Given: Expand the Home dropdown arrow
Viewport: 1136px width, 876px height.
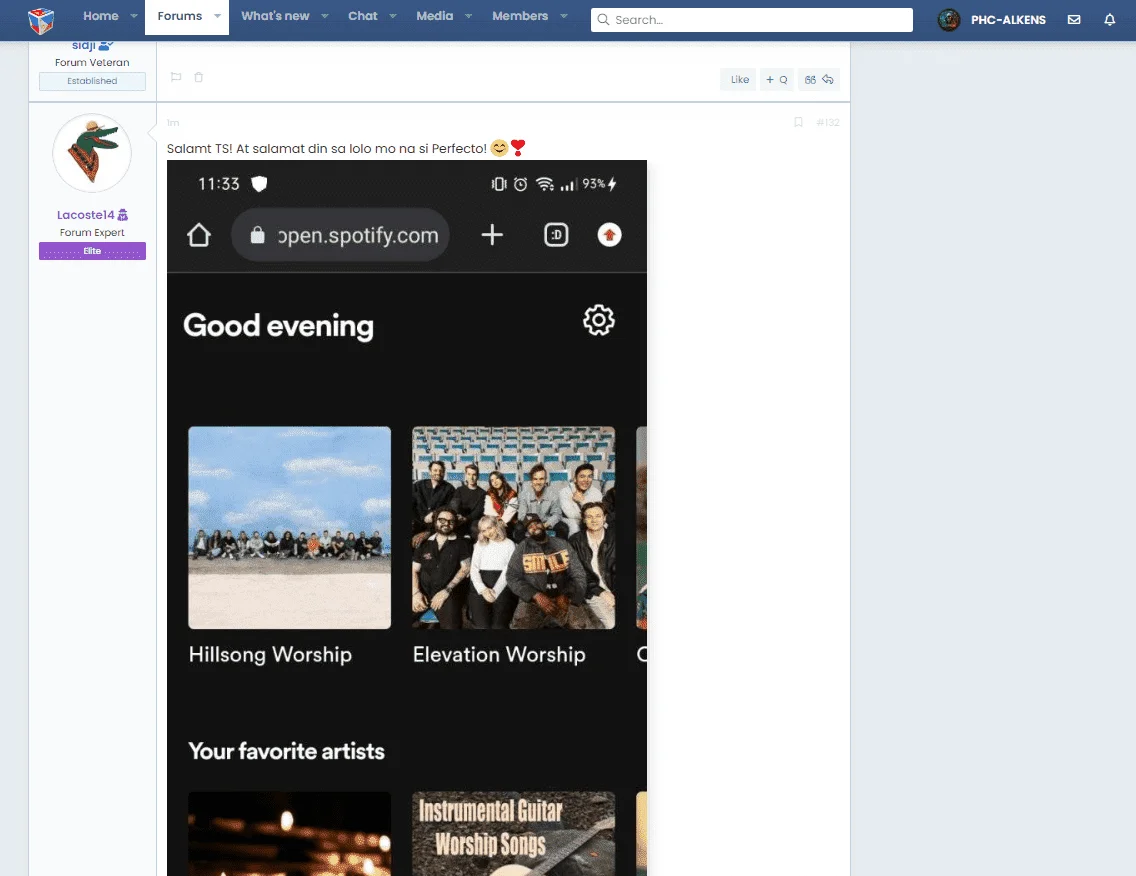Looking at the screenshot, I should click(x=134, y=16).
